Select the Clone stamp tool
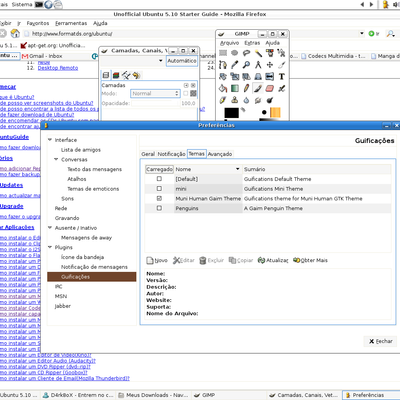Viewport: 400px width, 400px height. click(235, 100)
